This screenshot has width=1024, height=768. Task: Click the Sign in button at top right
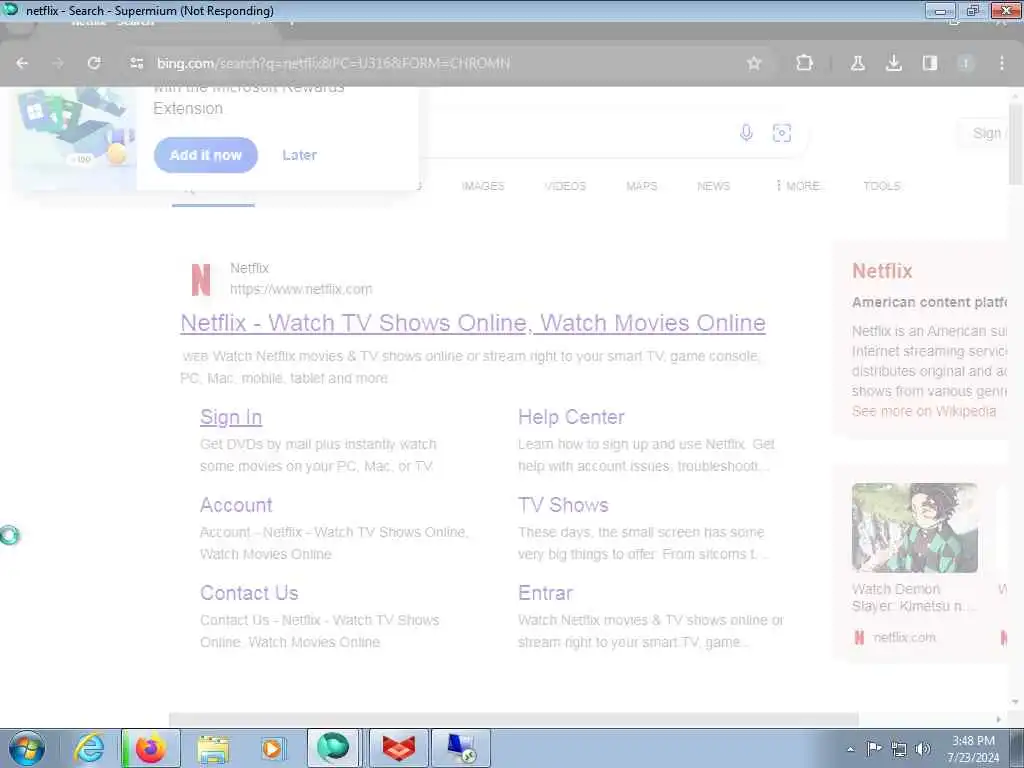(985, 133)
